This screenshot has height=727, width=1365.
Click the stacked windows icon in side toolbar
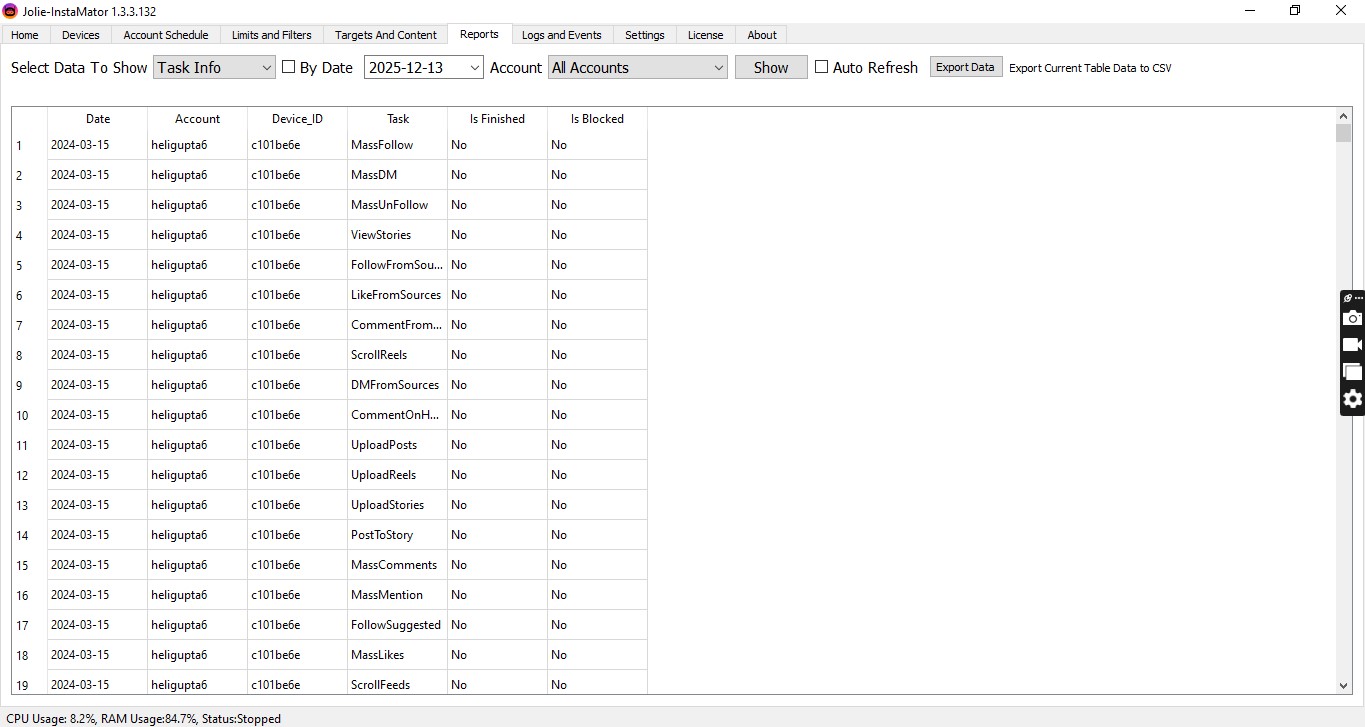1352,371
